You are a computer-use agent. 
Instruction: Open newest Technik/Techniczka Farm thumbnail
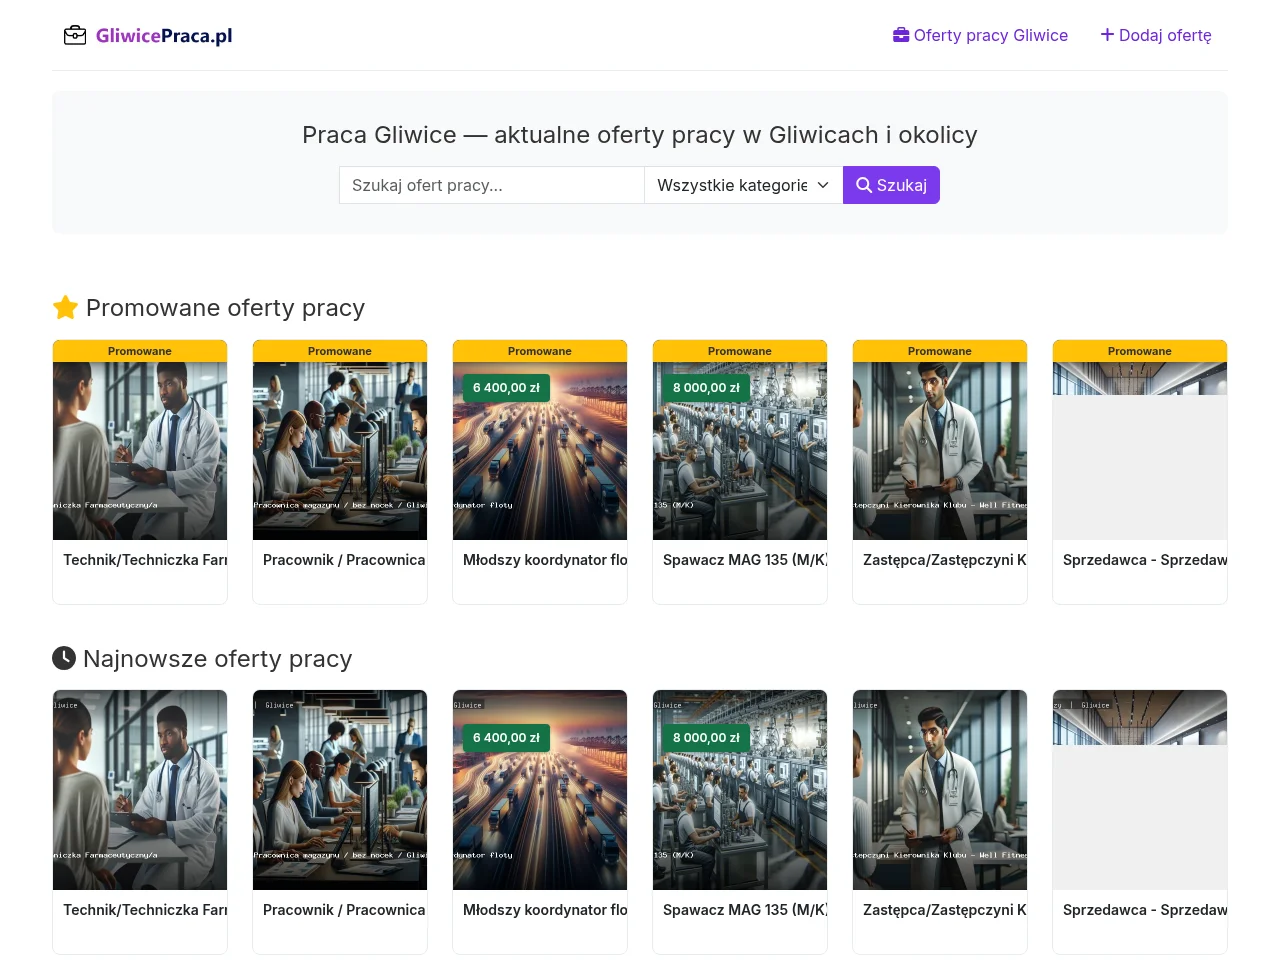point(140,790)
